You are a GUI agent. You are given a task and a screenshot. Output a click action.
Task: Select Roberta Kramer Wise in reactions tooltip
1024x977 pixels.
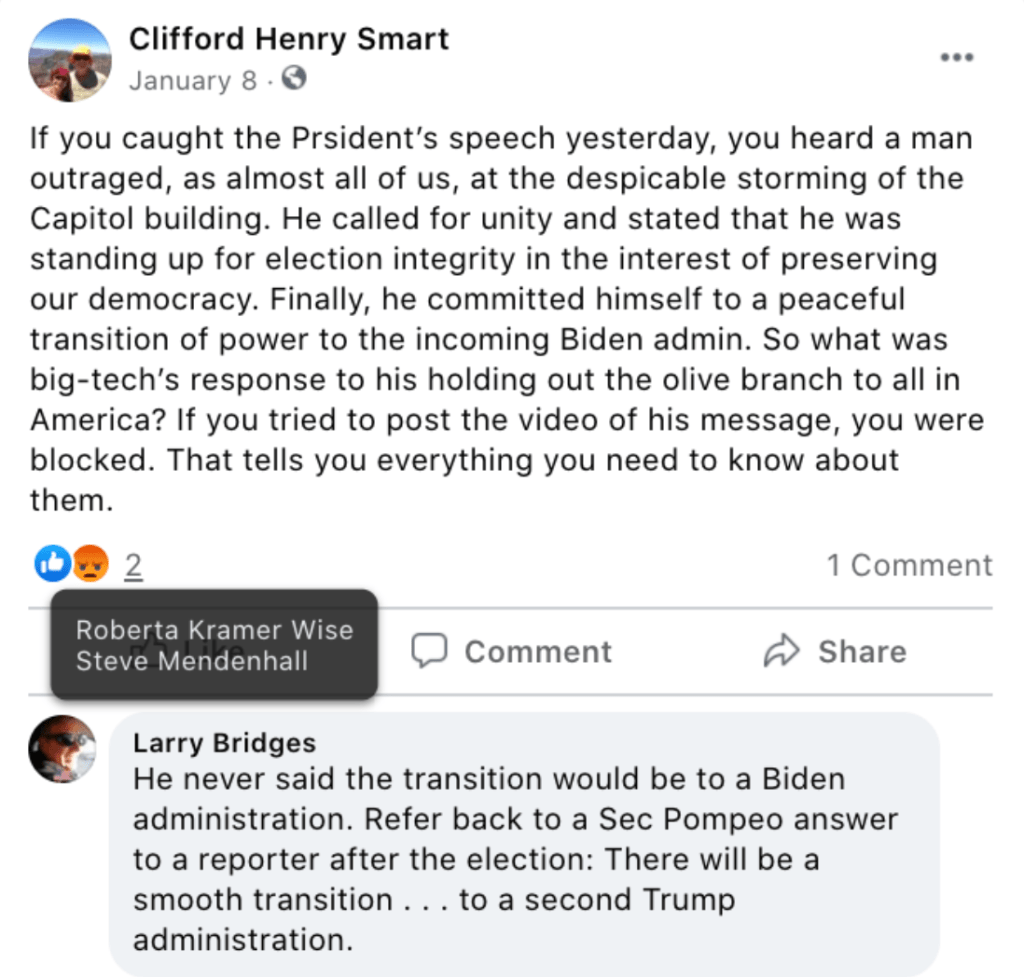coord(214,630)
